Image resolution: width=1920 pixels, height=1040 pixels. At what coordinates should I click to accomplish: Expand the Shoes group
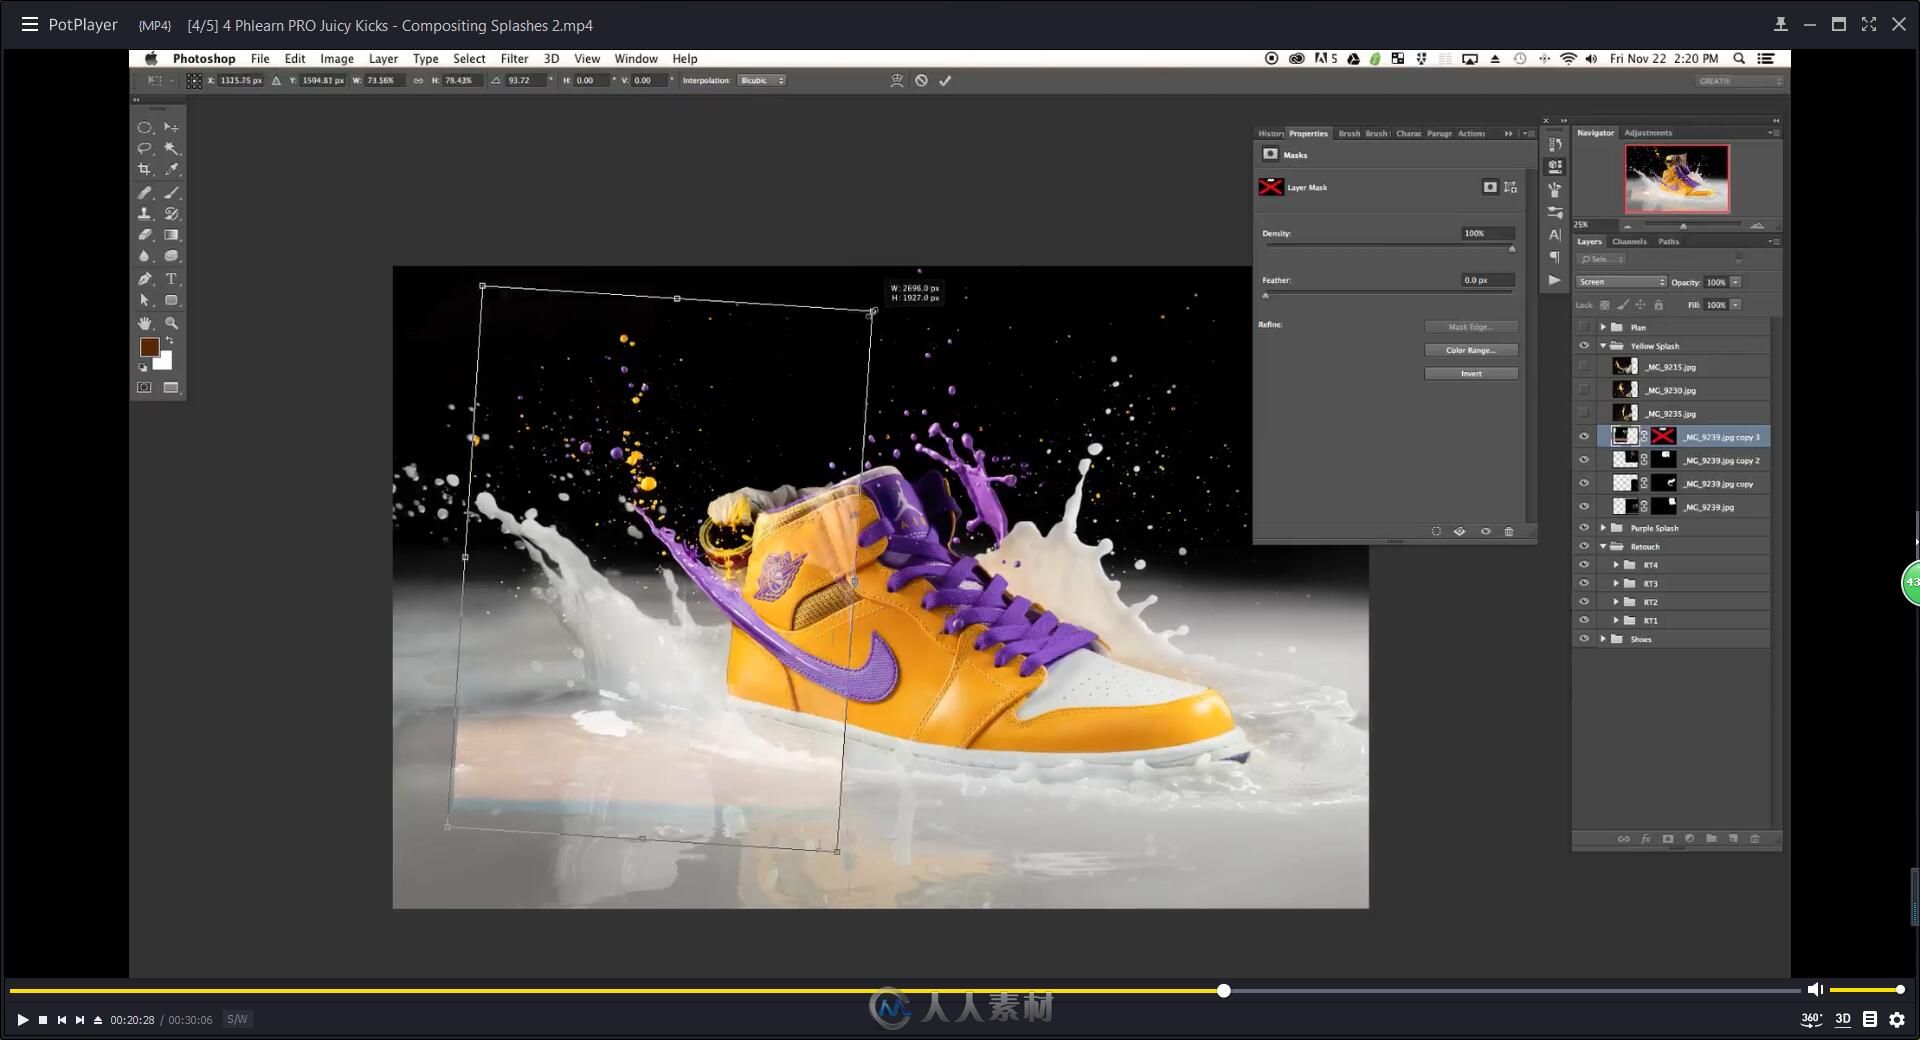(x=1603, y=639)
